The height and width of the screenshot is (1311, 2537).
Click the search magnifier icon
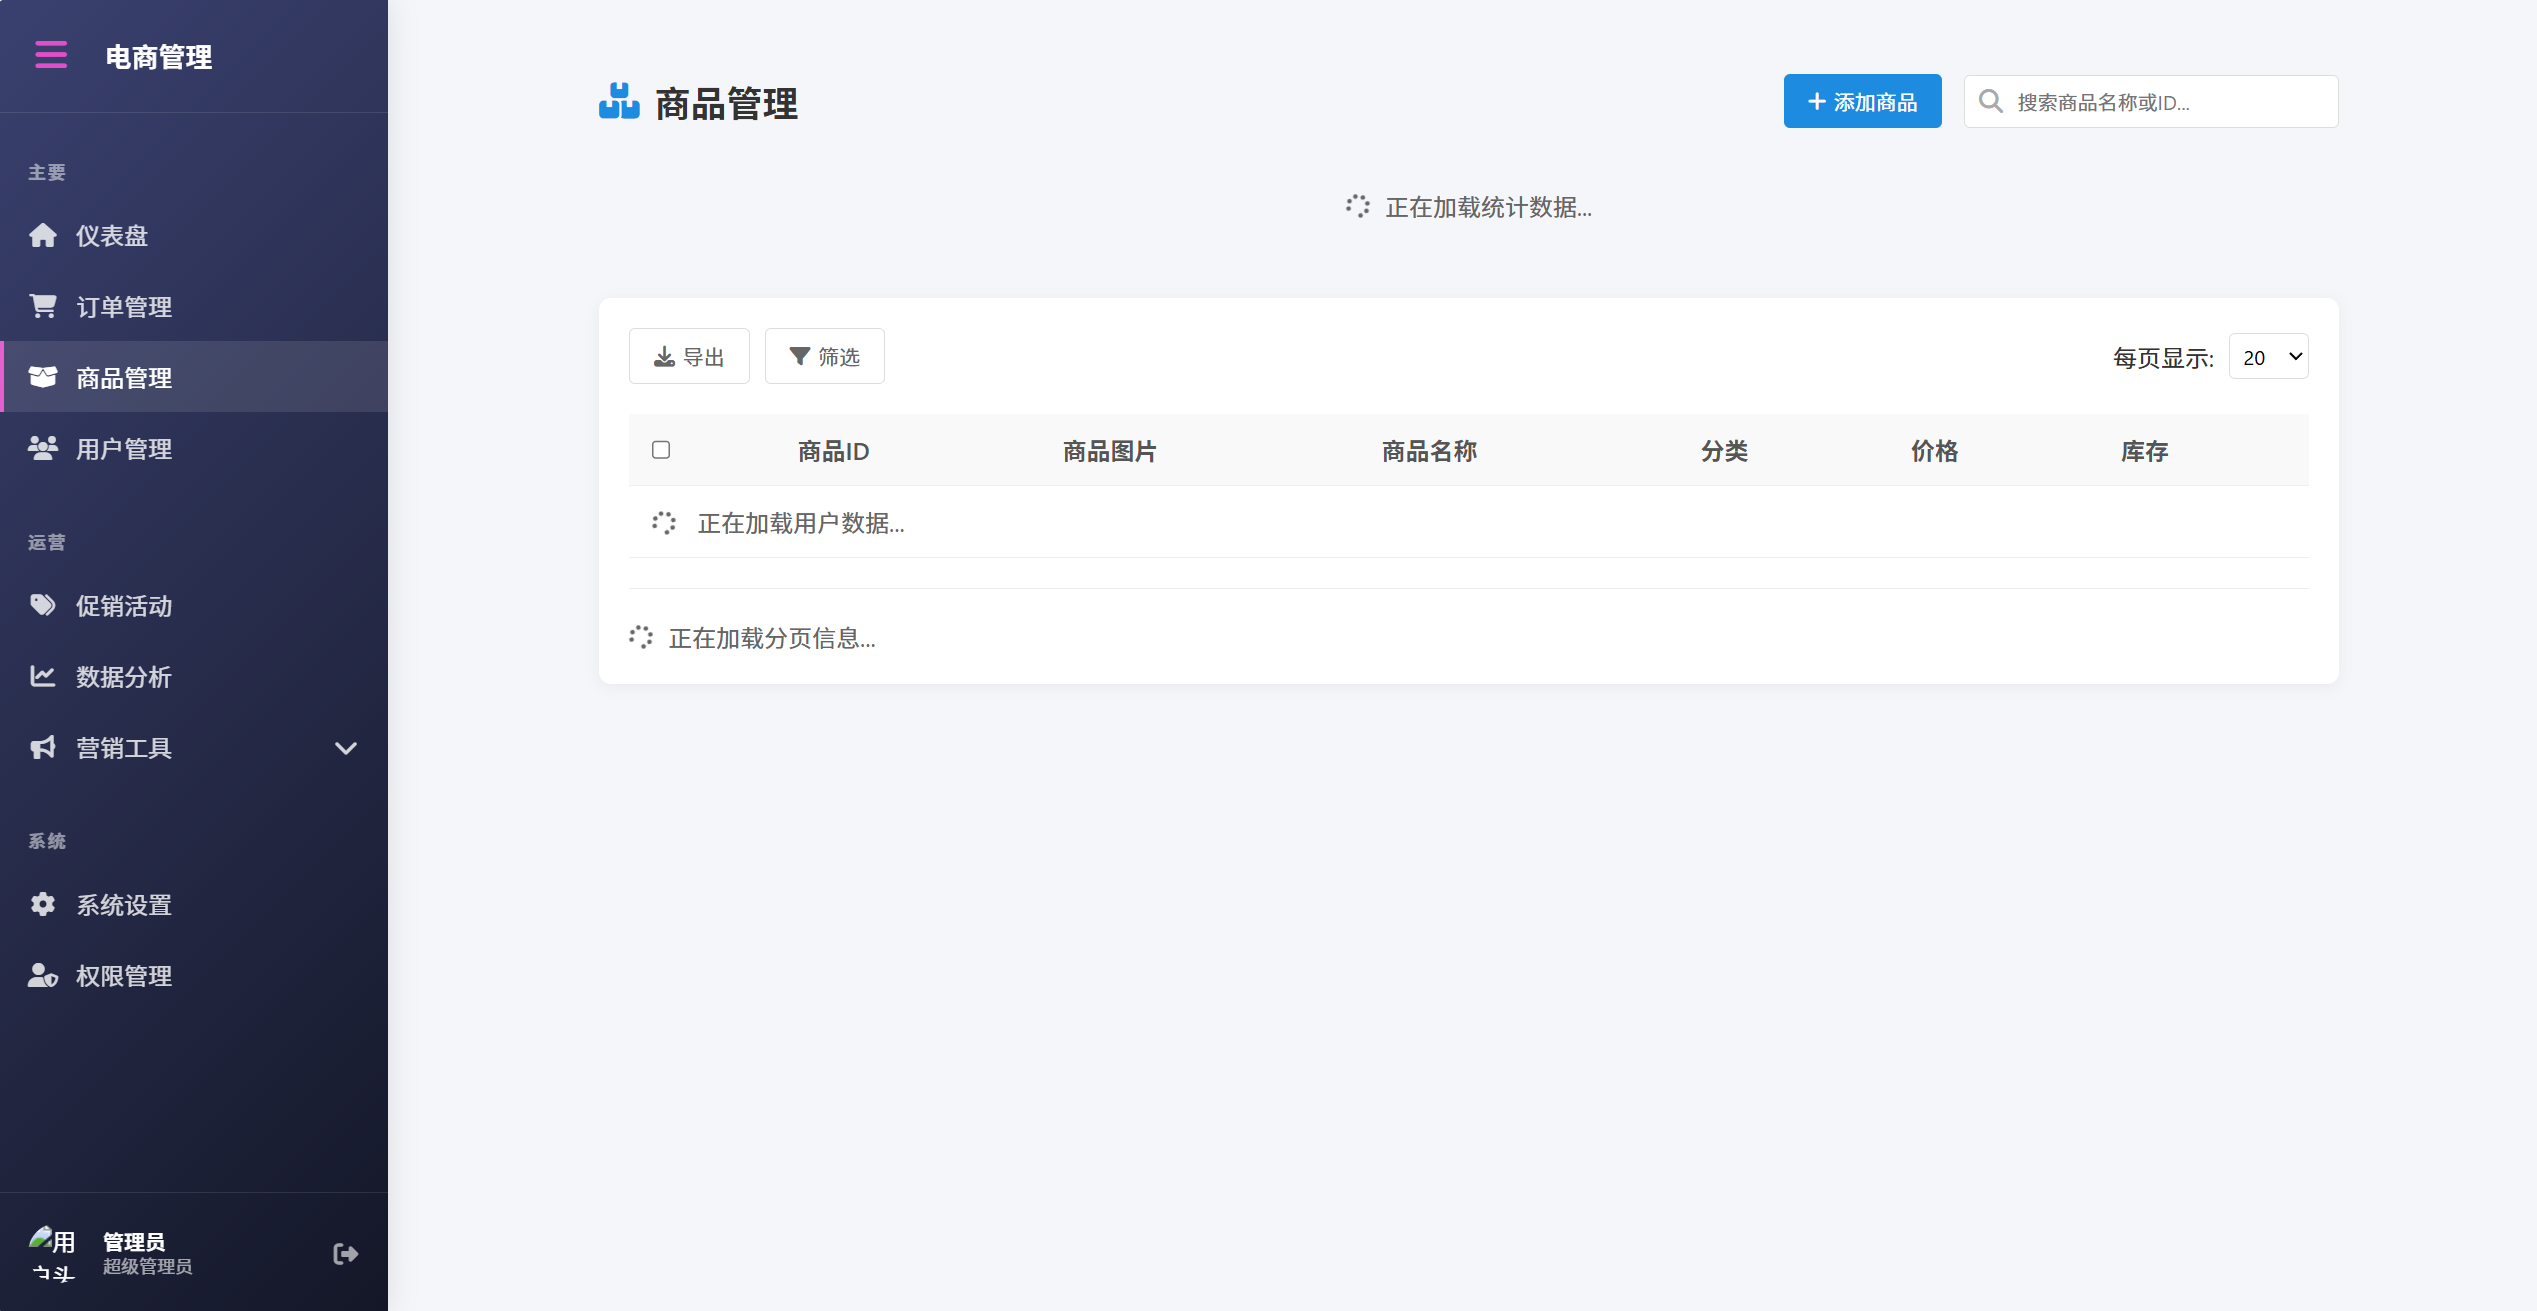(1990, 102)
